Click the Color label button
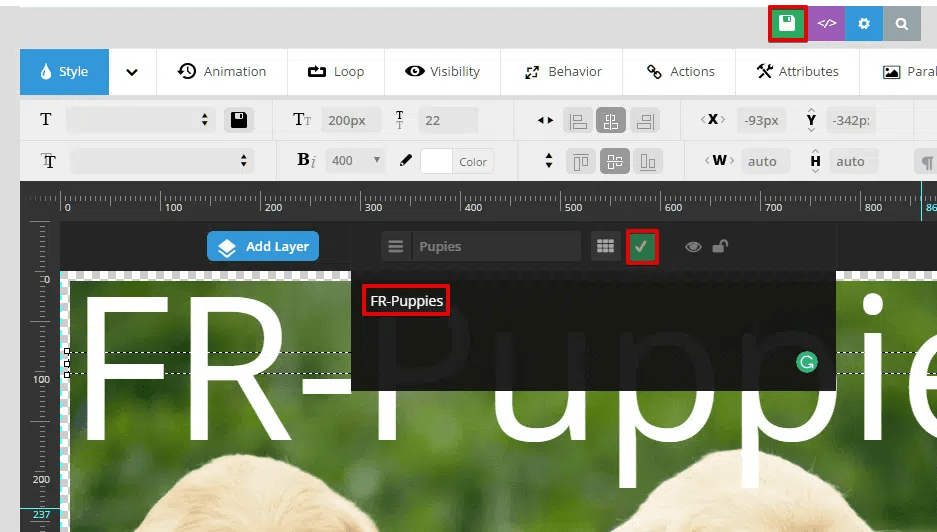Viewport: 937px width, 532px height. 473,161
